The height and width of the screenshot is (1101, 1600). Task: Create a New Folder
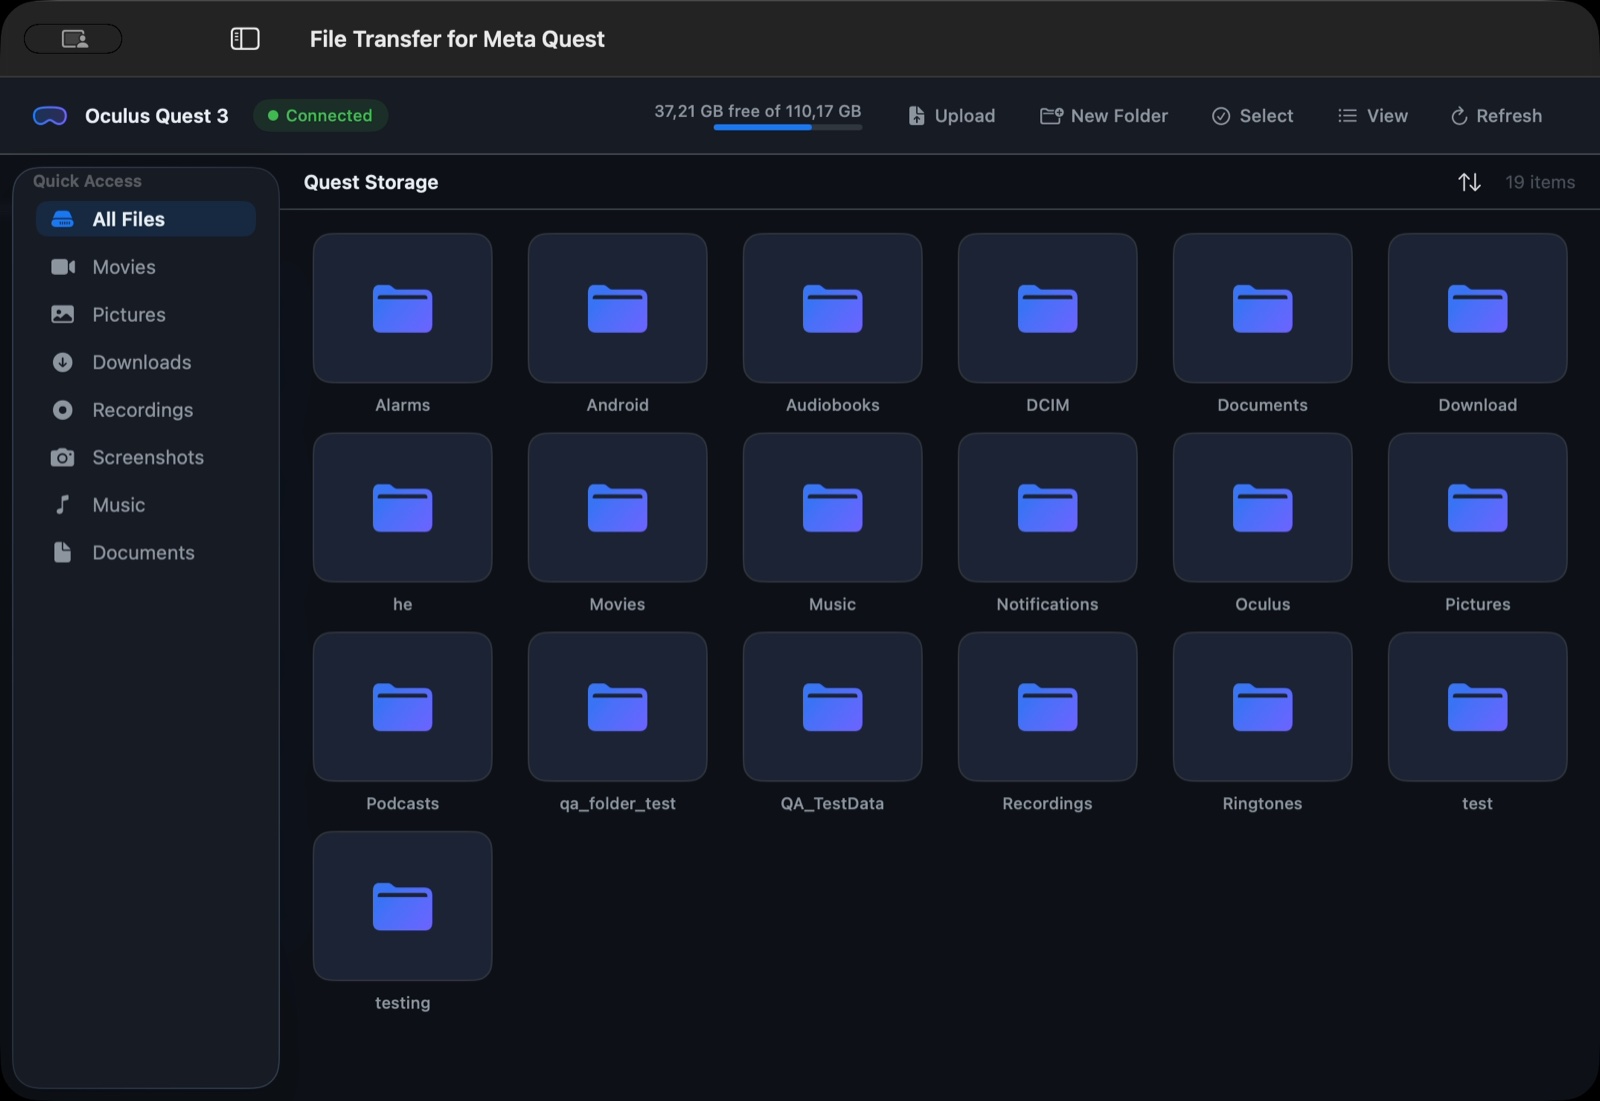[1104, 116]
